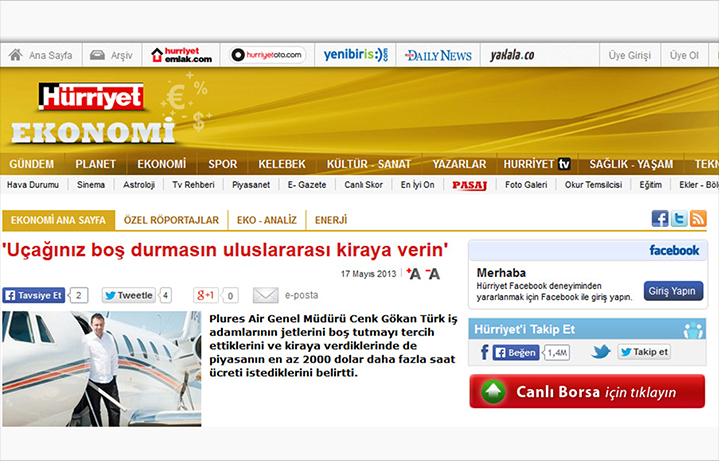
Task: Open SAĞLIK - YAŞAM in main navigation
Action: tap(631, 164)
